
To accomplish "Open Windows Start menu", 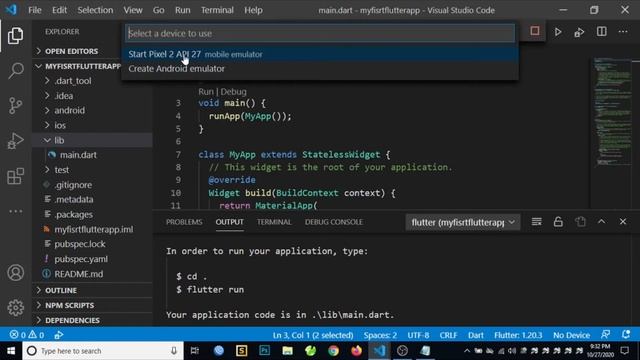I will (11, 351).
